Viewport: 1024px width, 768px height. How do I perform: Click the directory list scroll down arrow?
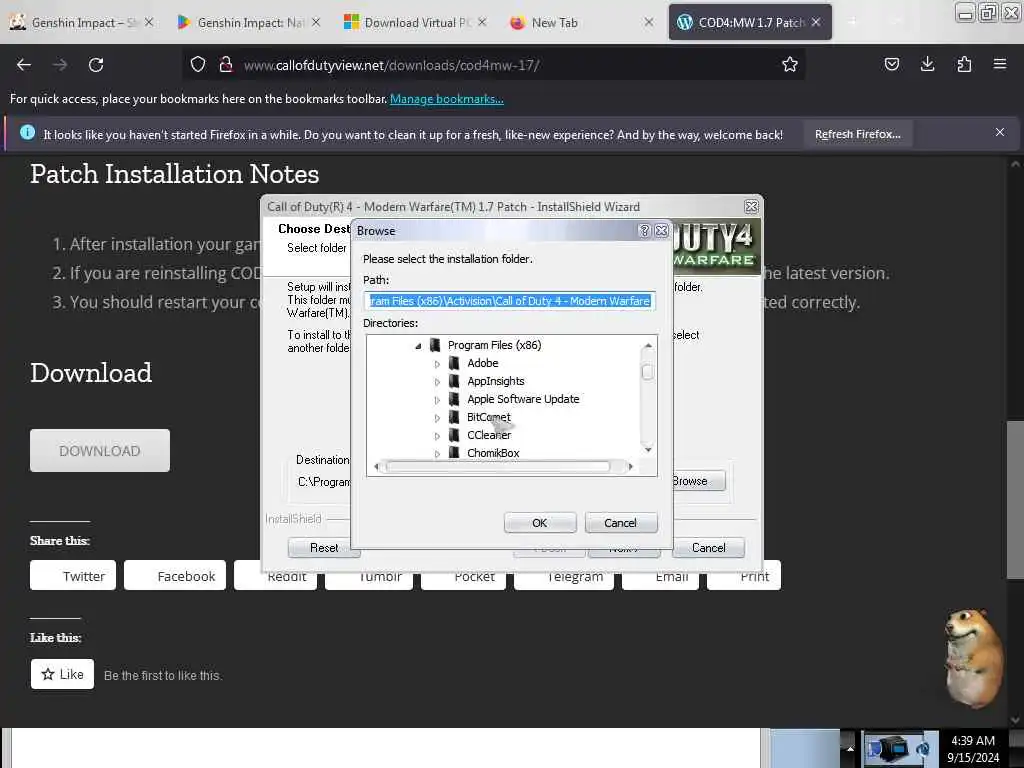[x=648, y=450]
